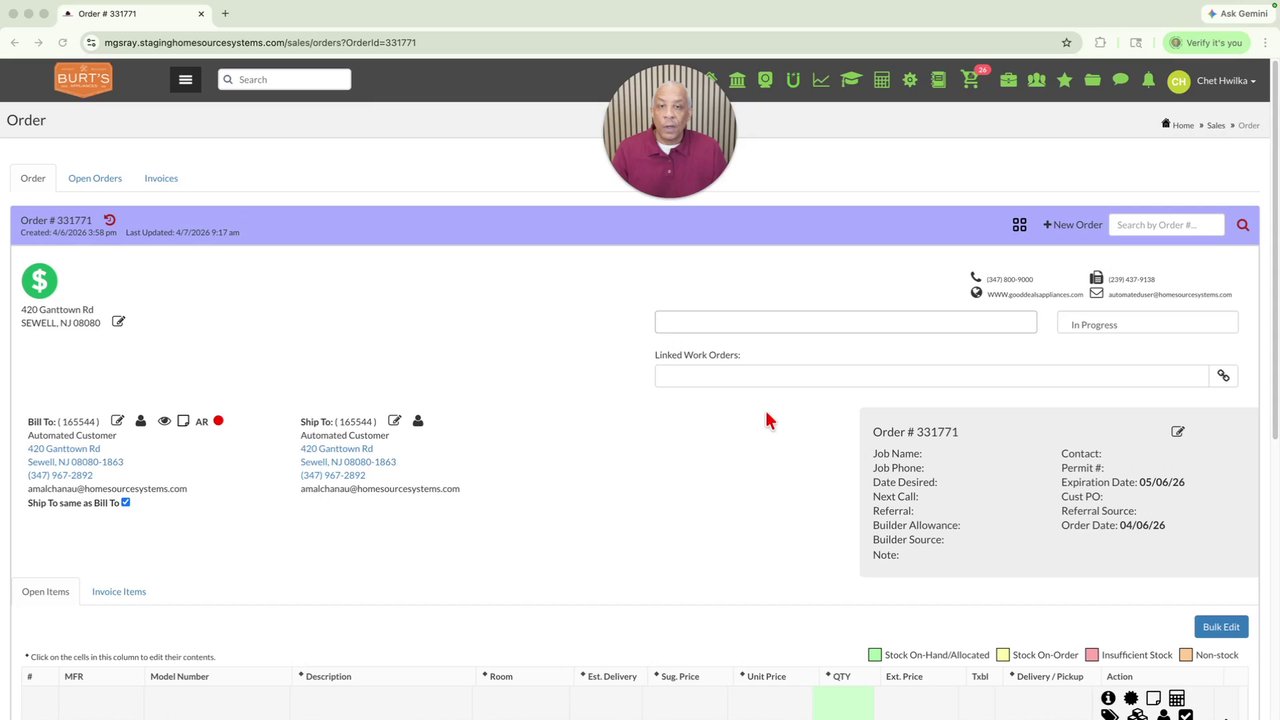
Task: Click the link icon for Linked Work Orders
Action: click(x=1223, y=376)
